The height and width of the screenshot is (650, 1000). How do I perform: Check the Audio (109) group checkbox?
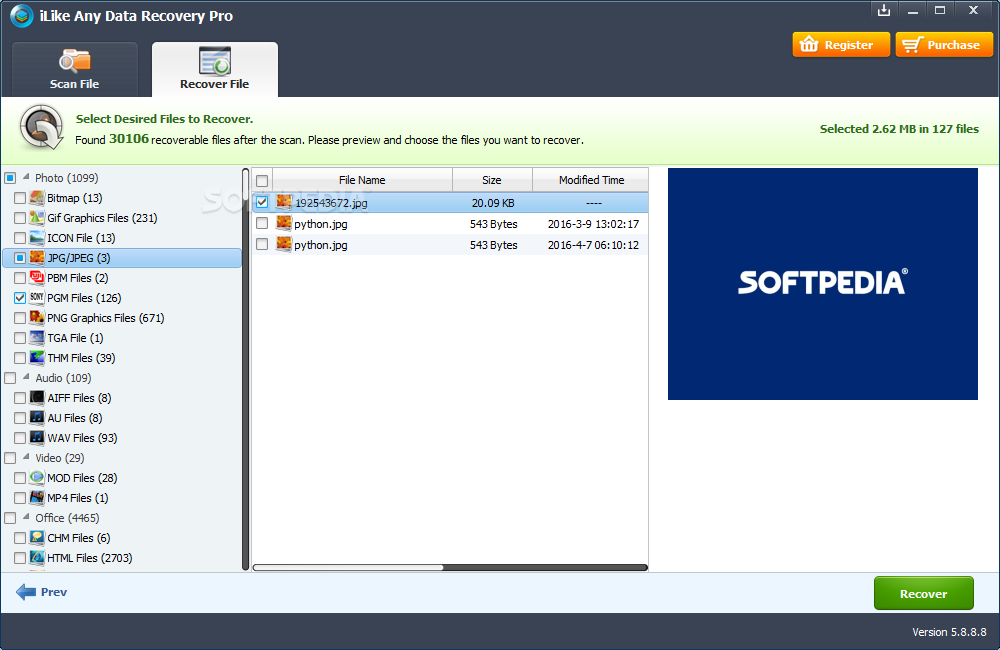click(10, 378)
